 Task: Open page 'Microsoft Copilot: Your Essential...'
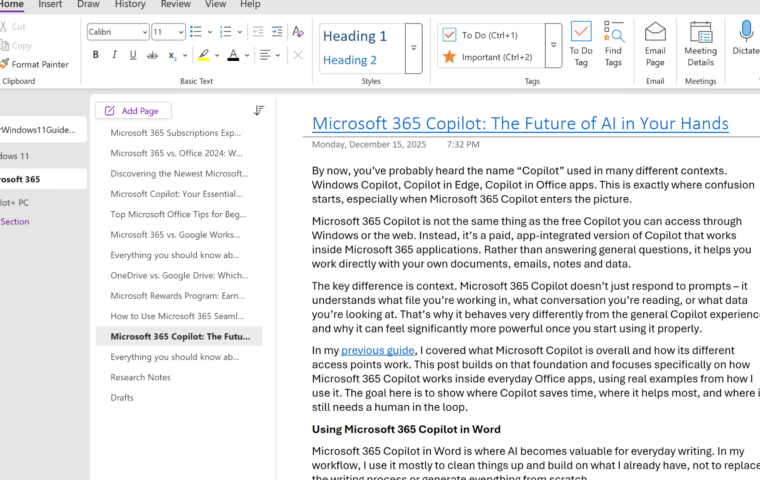(x=176, y=194)
